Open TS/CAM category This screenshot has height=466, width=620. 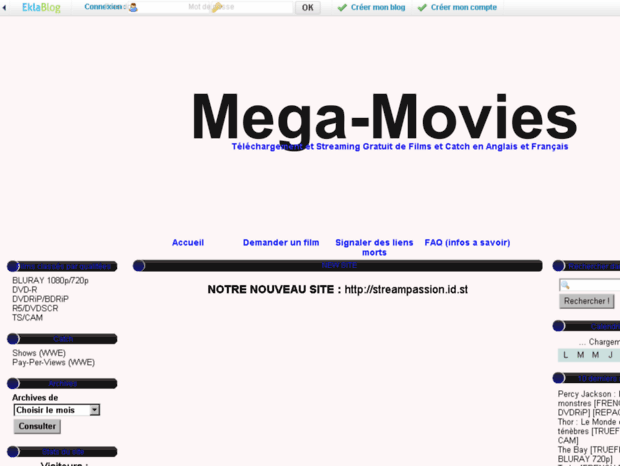(27, 317)
